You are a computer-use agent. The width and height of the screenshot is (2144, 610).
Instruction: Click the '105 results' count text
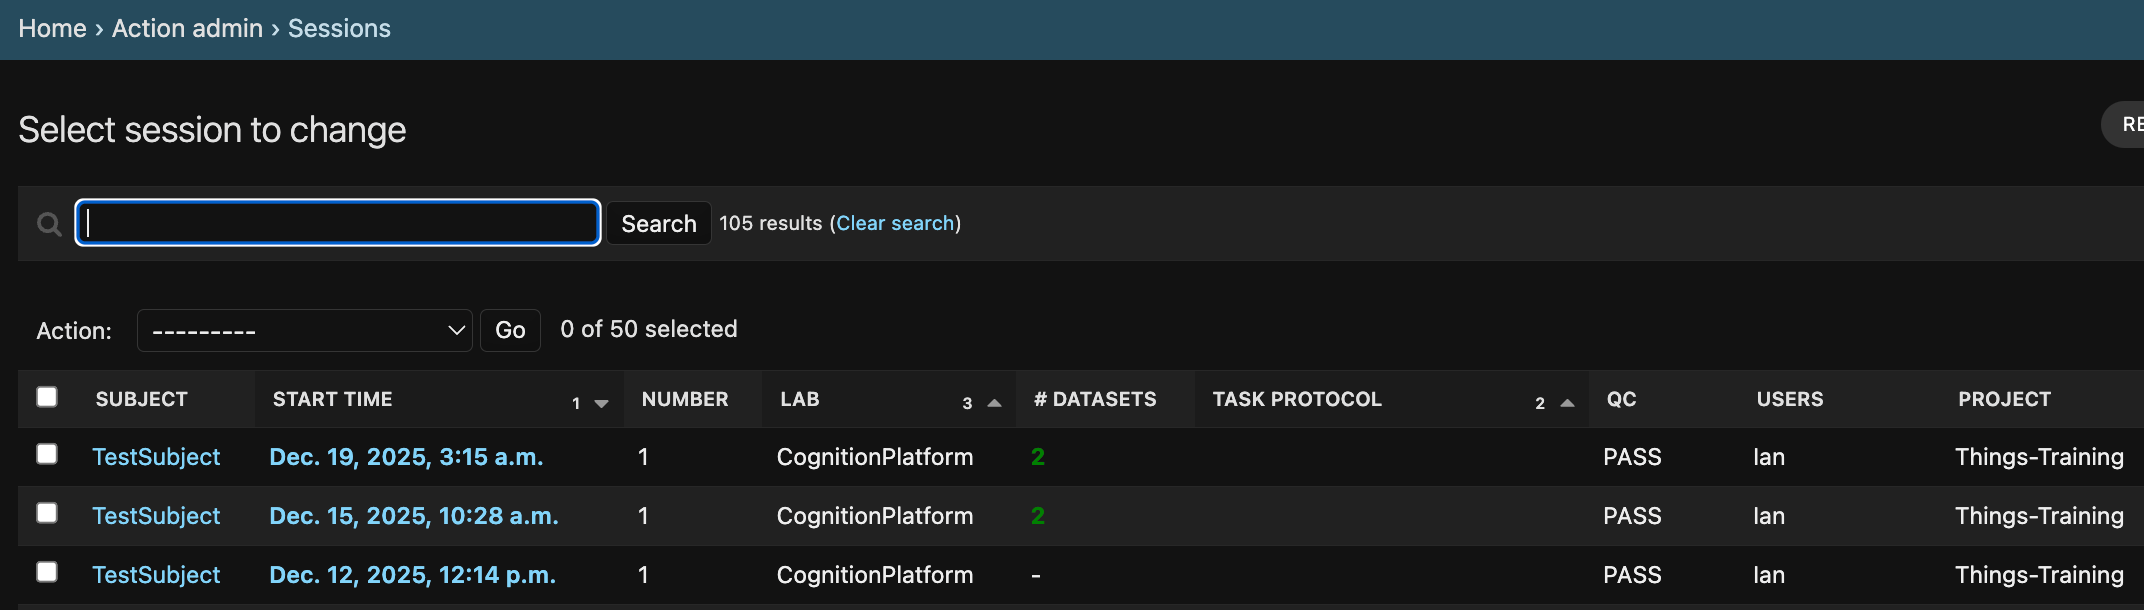coord(771,223)
